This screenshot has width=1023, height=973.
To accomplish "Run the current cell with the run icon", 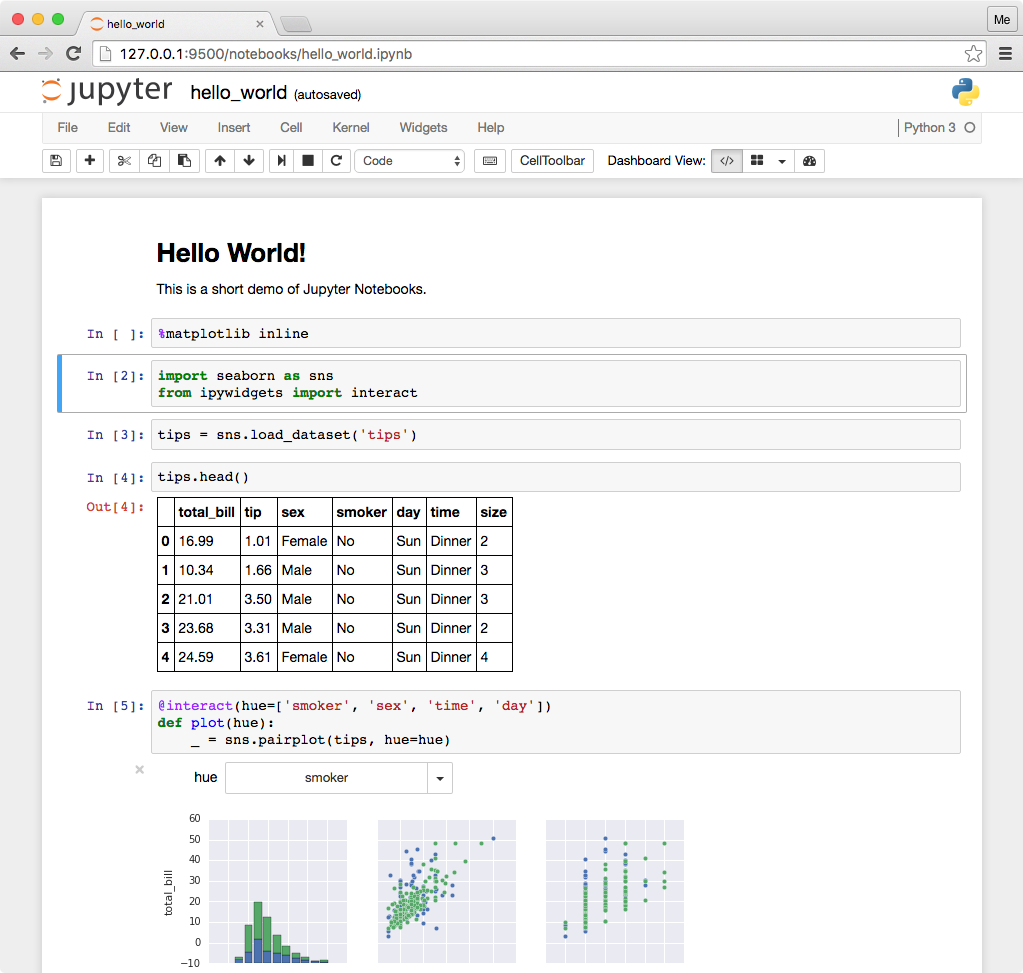I will (x=281, y=161).
